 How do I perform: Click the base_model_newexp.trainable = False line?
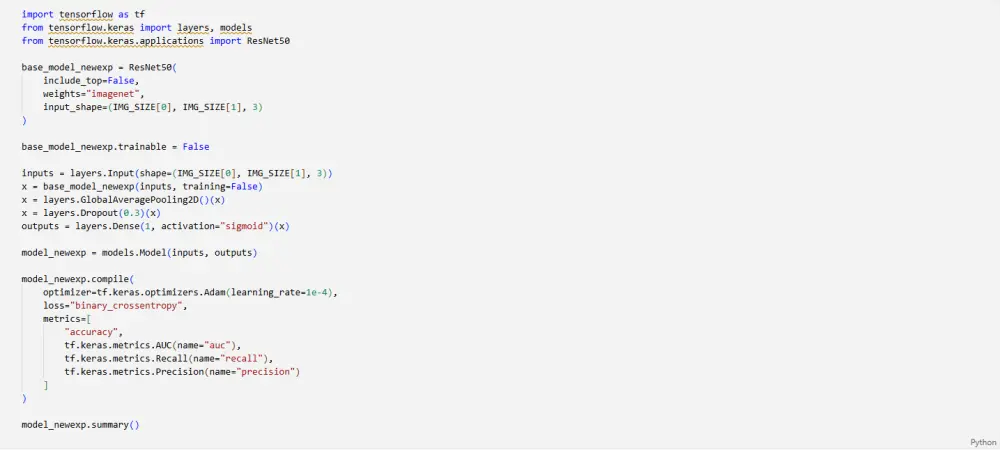pyautogui.click(x=115, y=147)
